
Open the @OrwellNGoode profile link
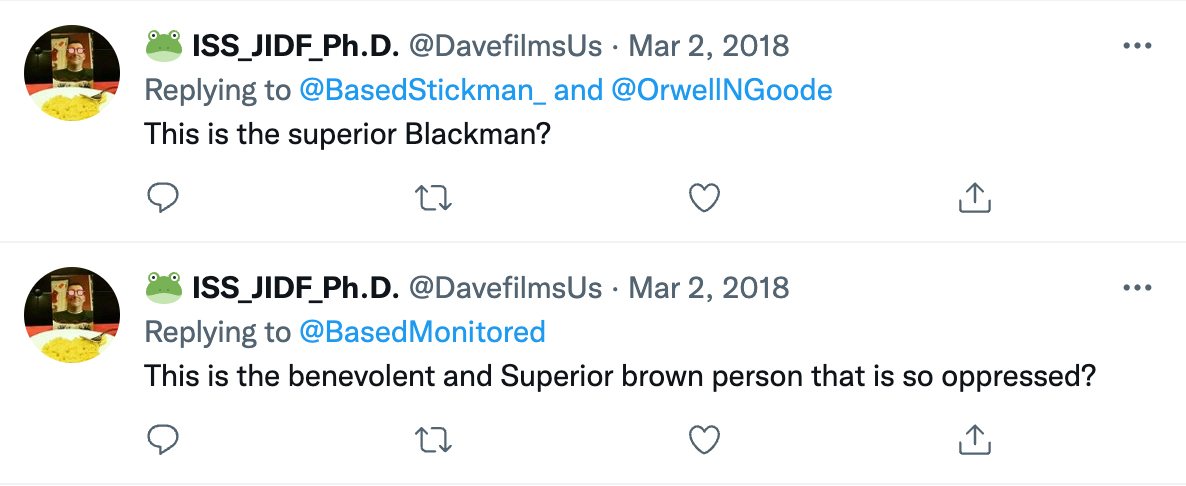click(721, 90)
